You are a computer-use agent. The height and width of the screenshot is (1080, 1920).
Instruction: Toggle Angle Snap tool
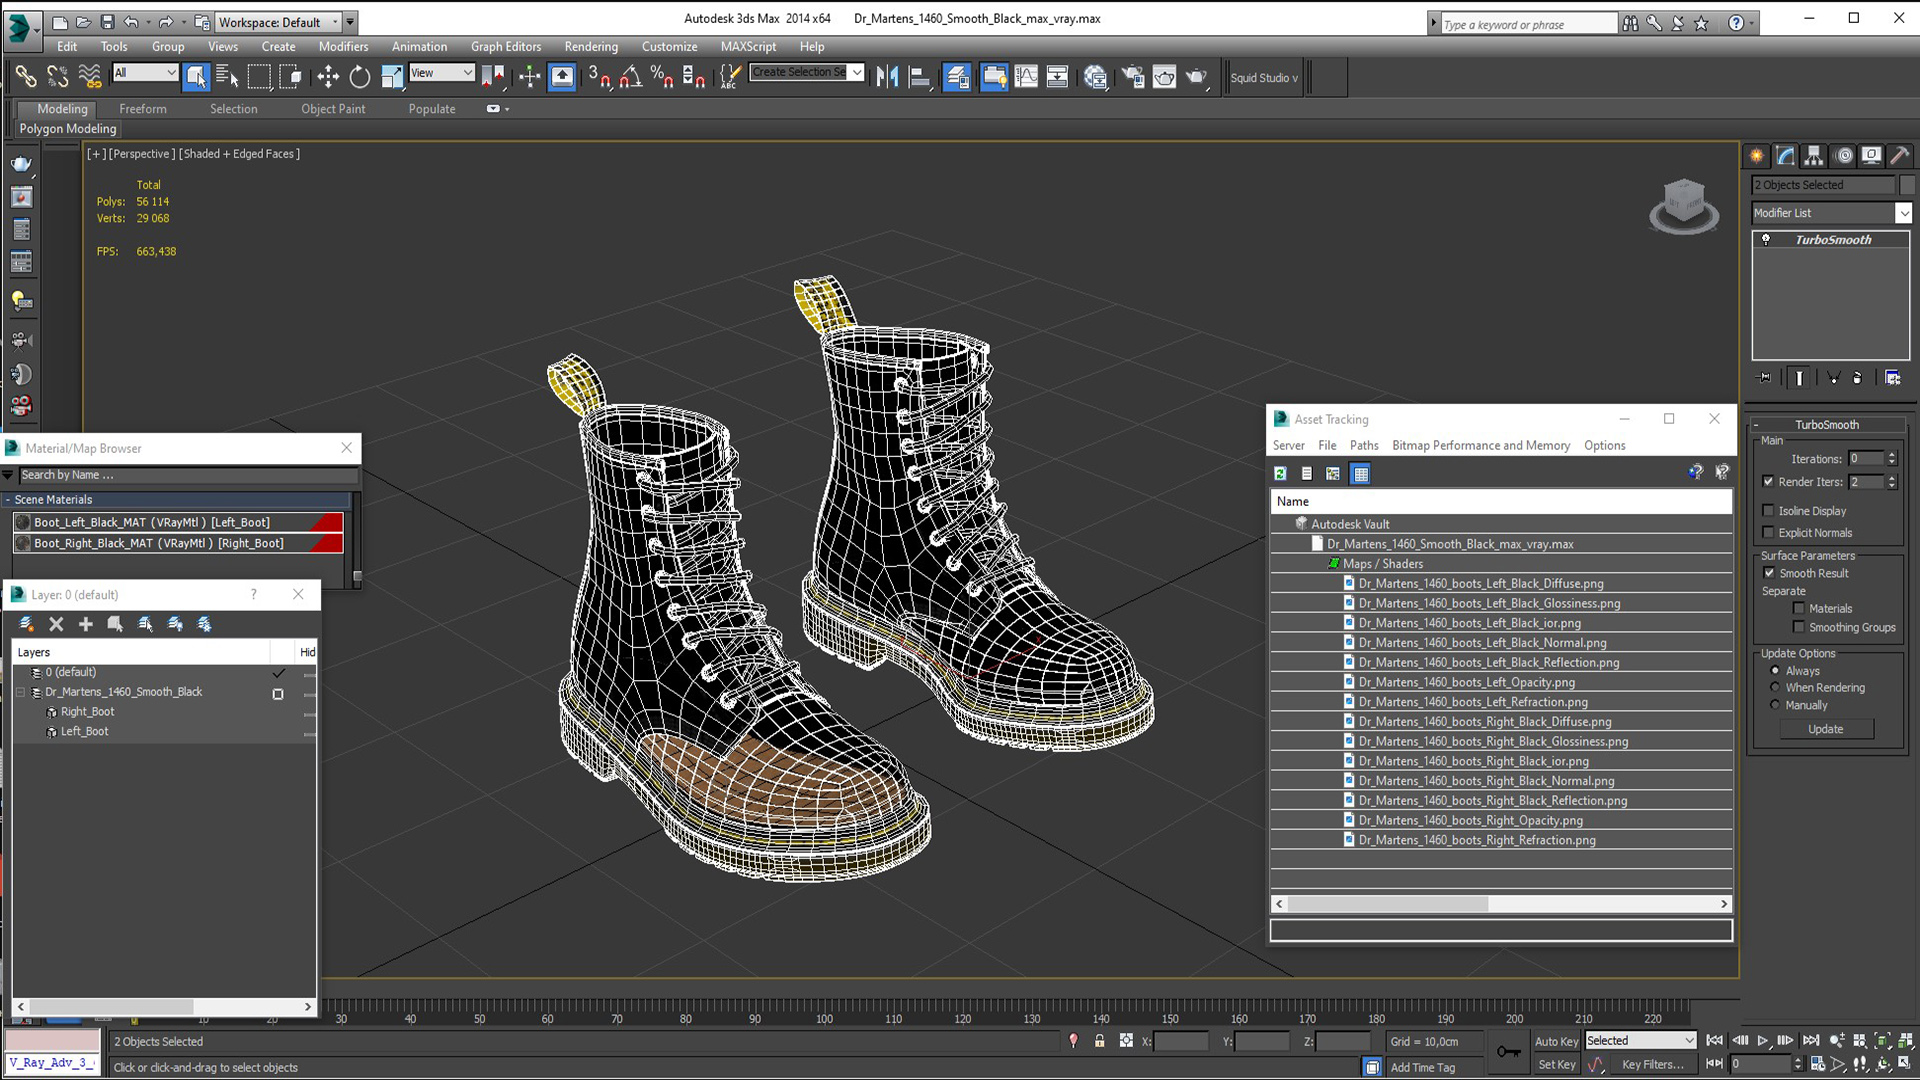tap(631, 77)
